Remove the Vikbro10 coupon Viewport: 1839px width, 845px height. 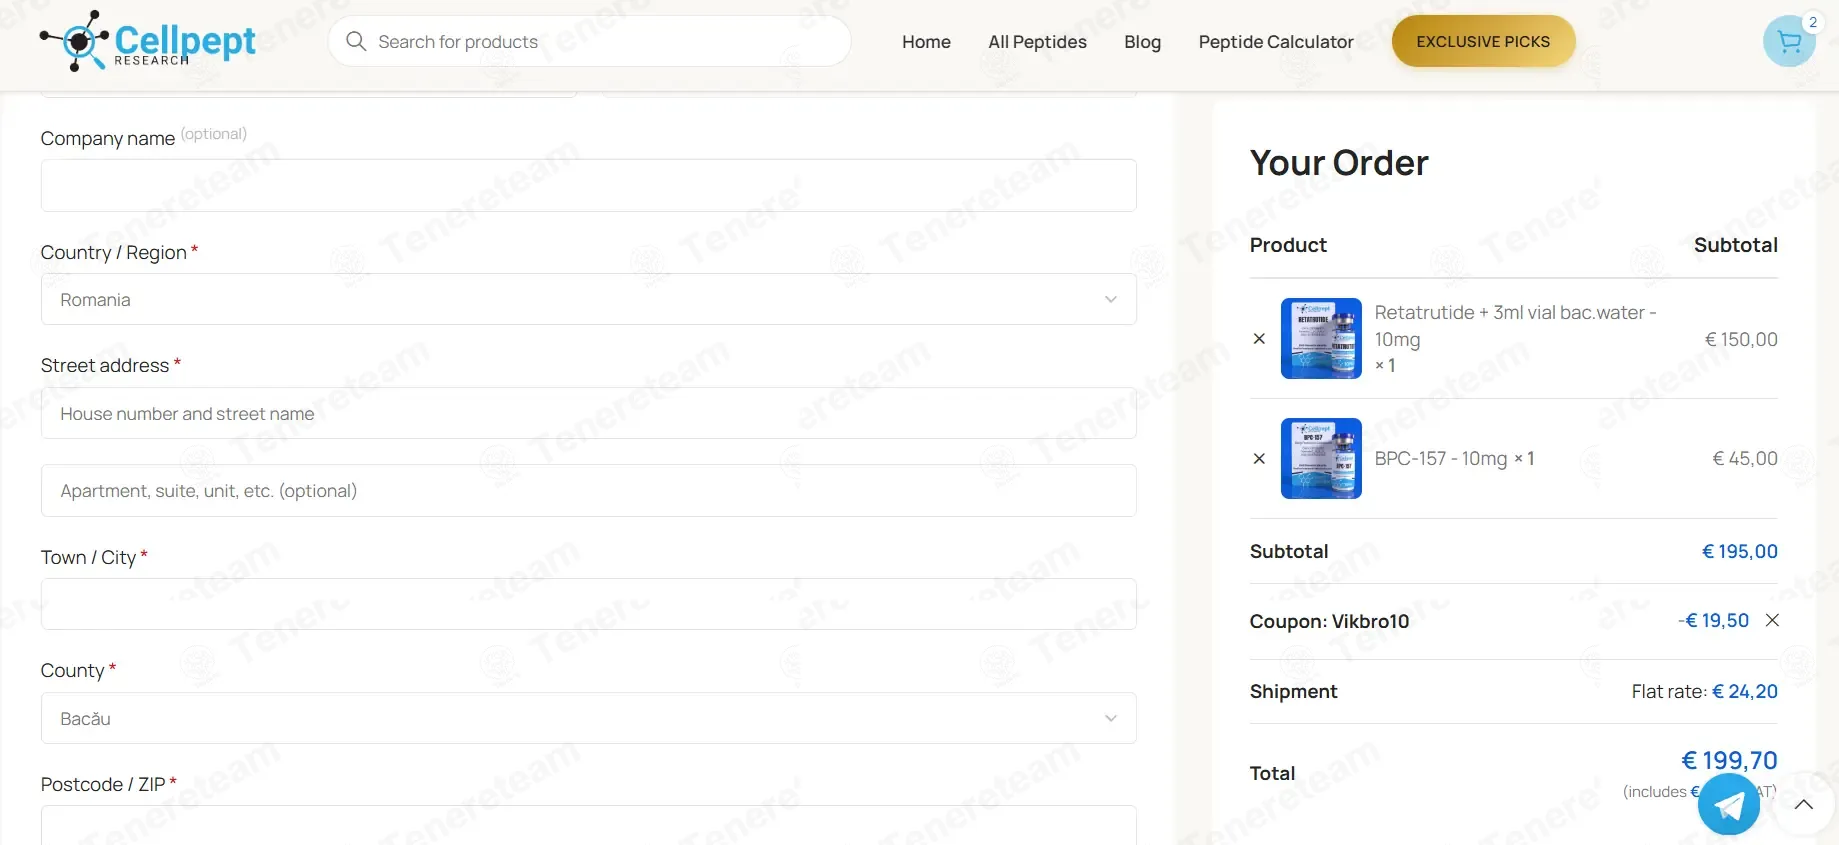pyautogui.click(x=1772, y=620)
